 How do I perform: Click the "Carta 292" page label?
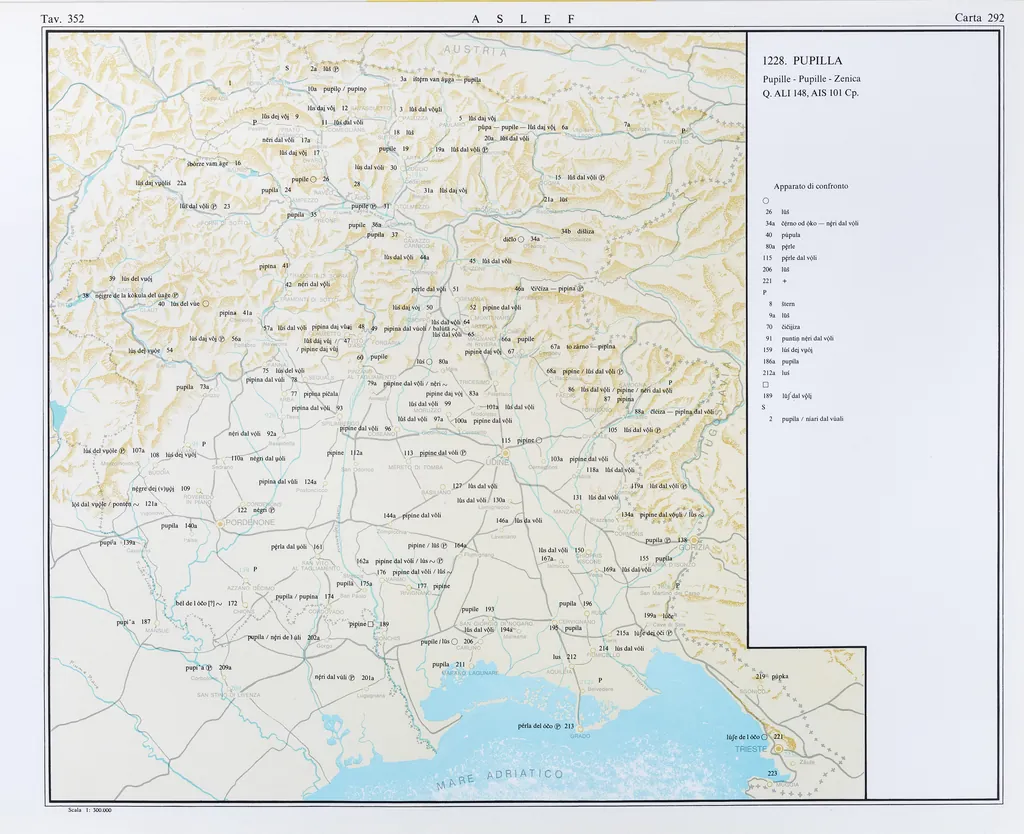click(979, 17)
